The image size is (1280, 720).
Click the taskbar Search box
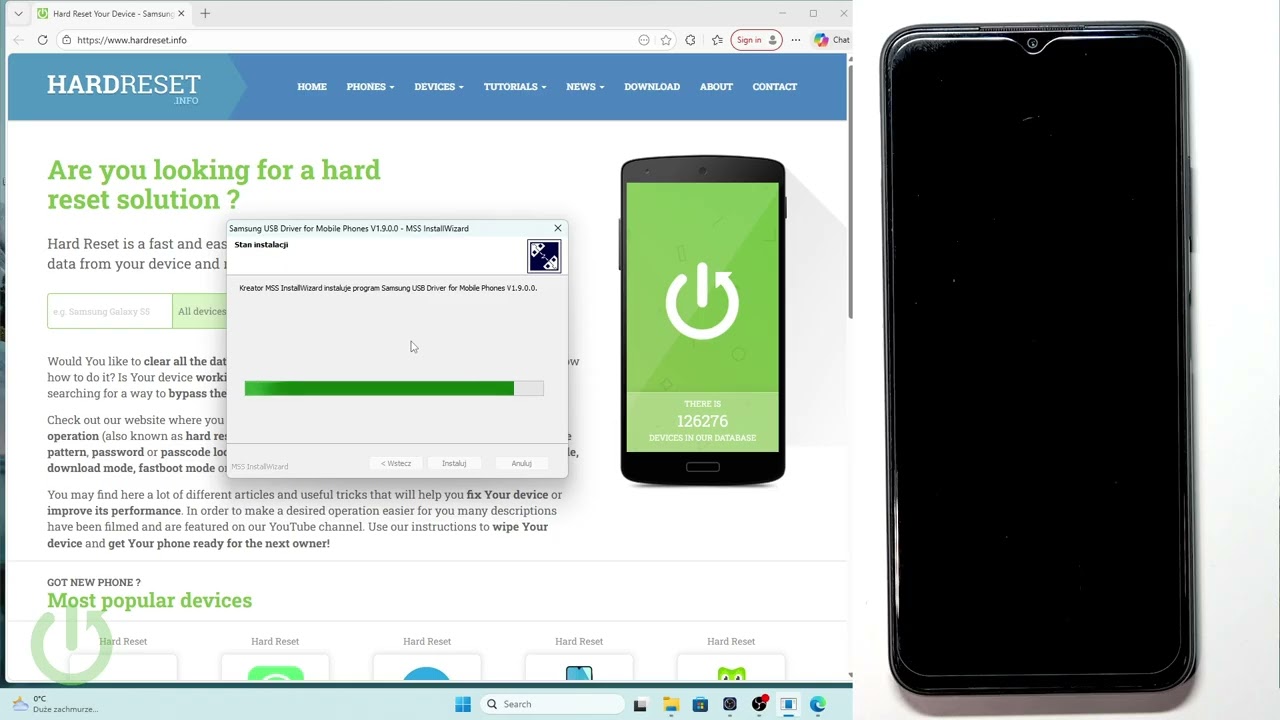[x=550, y=704]
